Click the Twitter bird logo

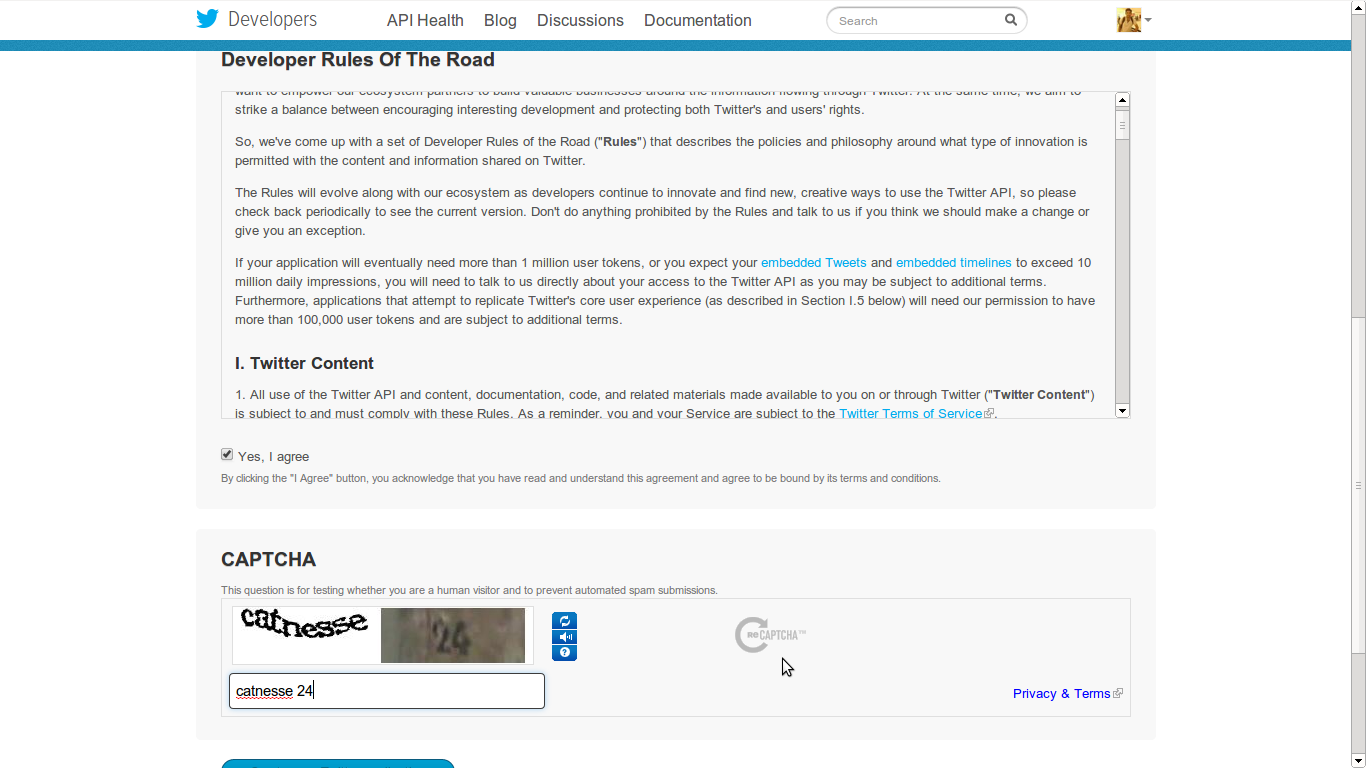[207, 19]
